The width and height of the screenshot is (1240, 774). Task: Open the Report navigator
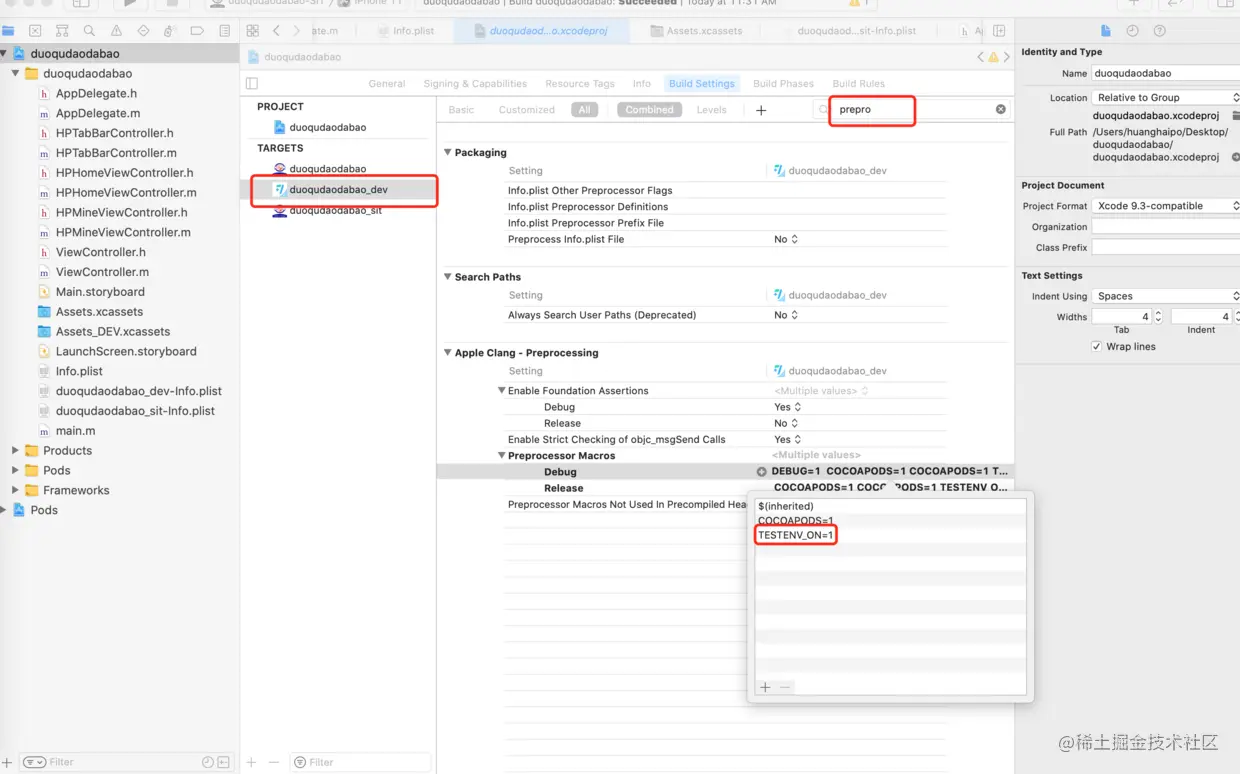(224, 31)
